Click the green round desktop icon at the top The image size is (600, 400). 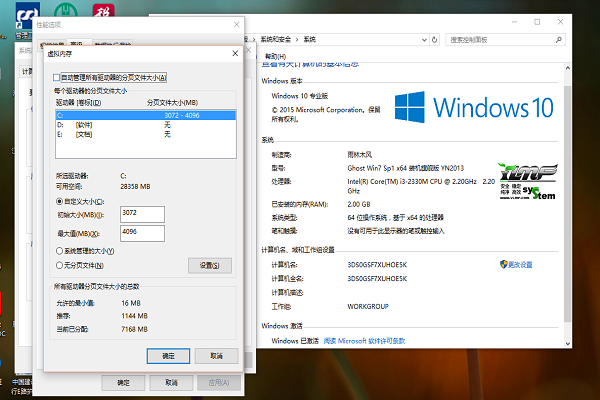[x=66, y=11]
